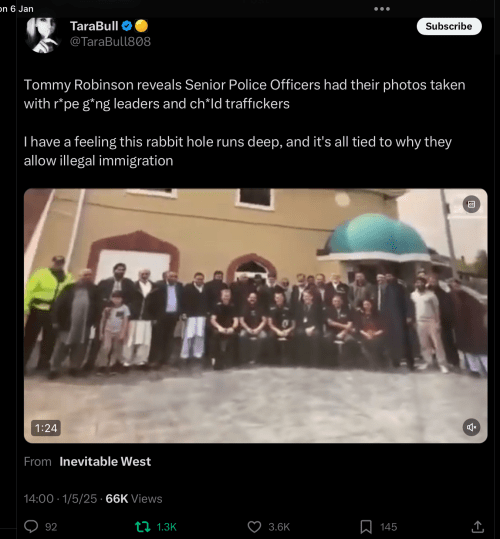Open the three-dot more options menu
Image resolution: width=500 pixels, height=539 pixels.
pyautogui.click(x=382, y=9)
